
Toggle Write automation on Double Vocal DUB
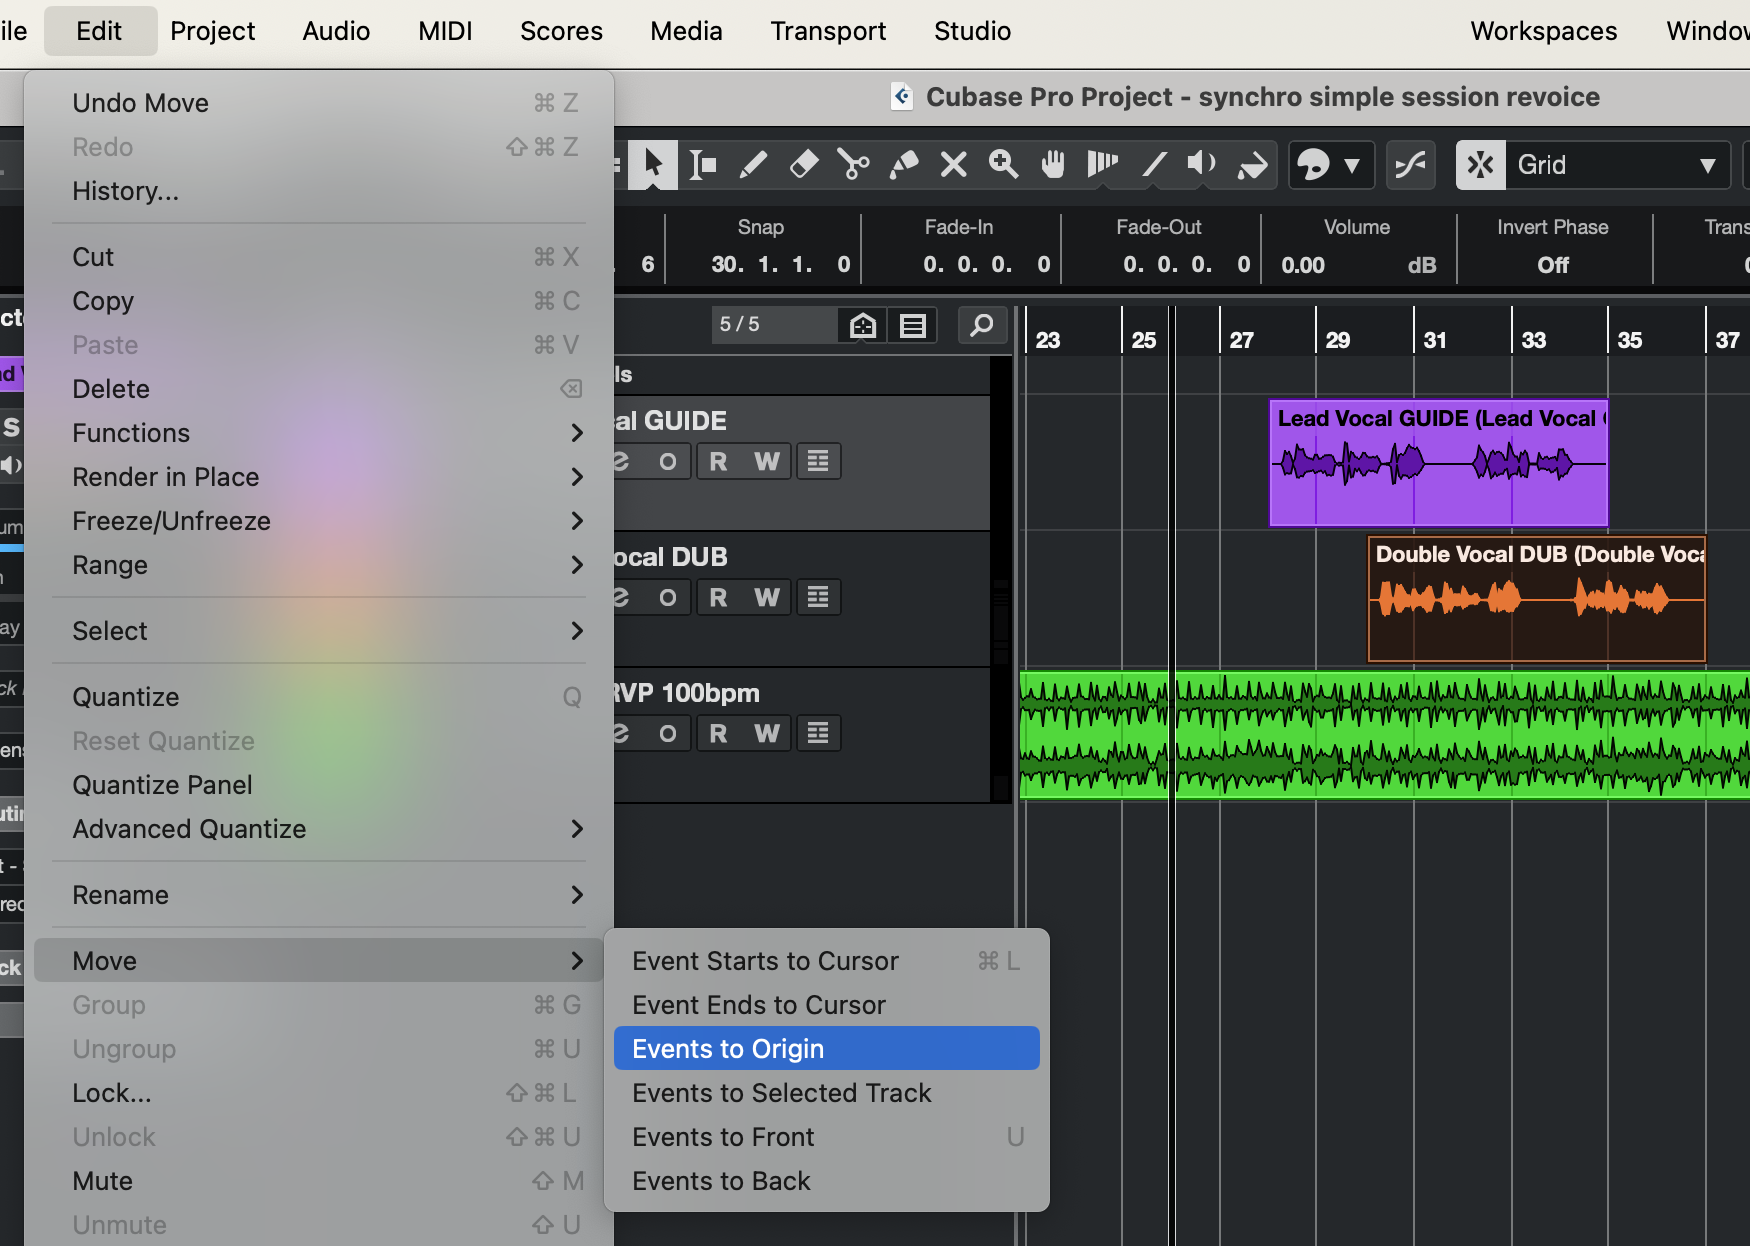[x=767, y=597]
